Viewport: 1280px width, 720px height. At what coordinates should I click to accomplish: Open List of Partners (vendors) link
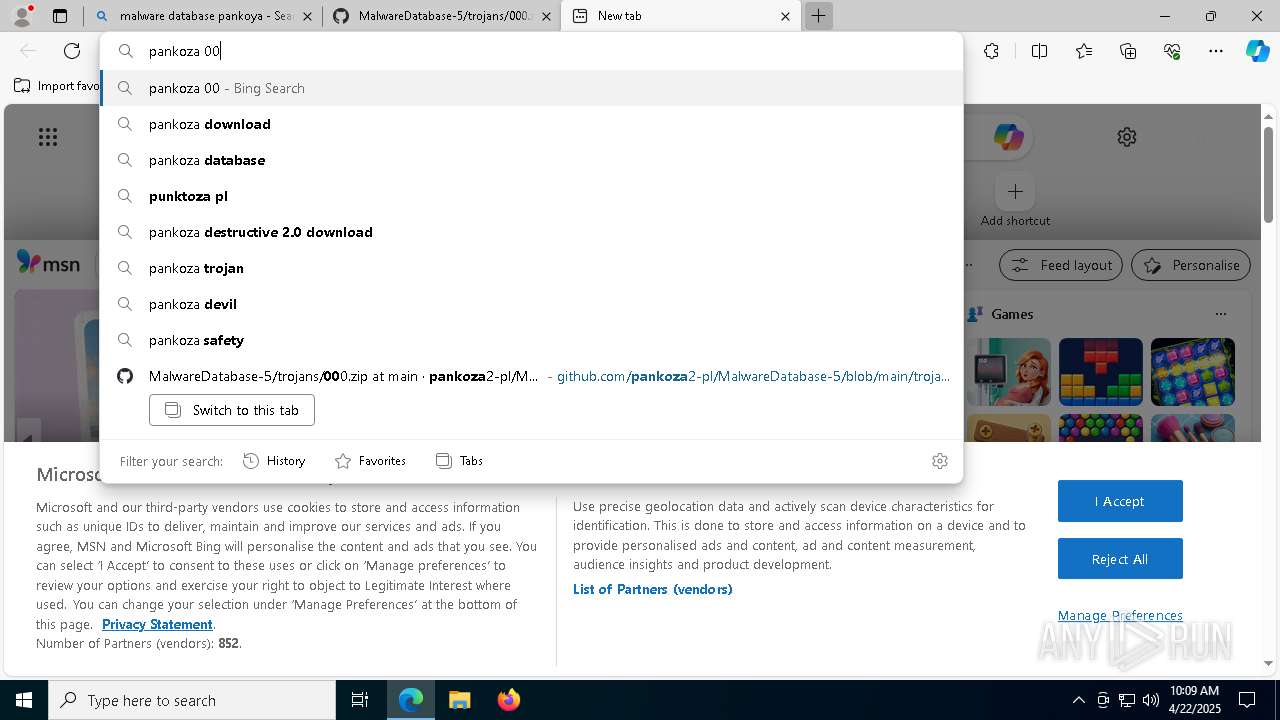click(653, 589)
